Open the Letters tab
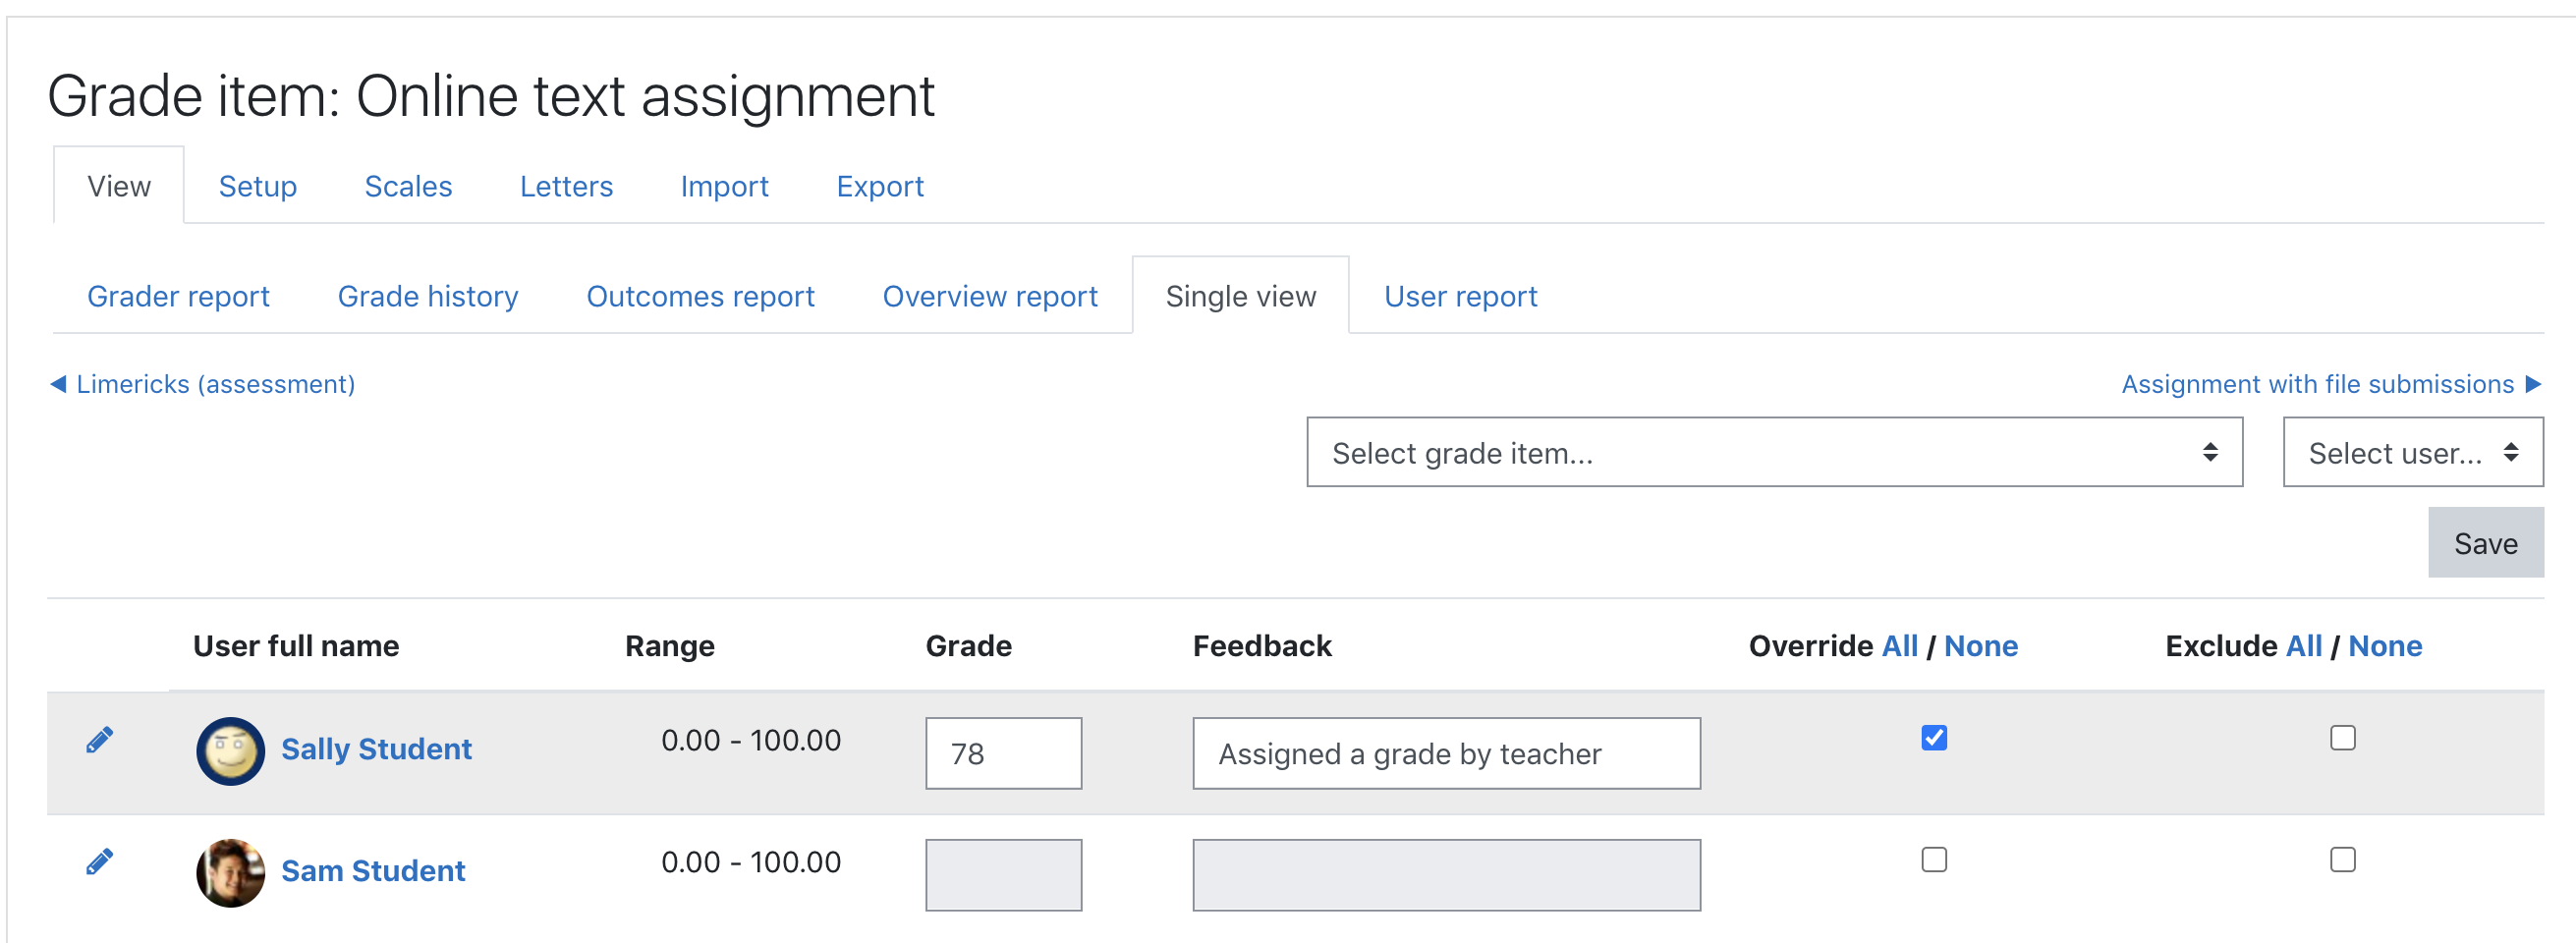Image resolution: width=2576 pixels, height=943 pixels. pyautogui.click(x=566, y=186)
